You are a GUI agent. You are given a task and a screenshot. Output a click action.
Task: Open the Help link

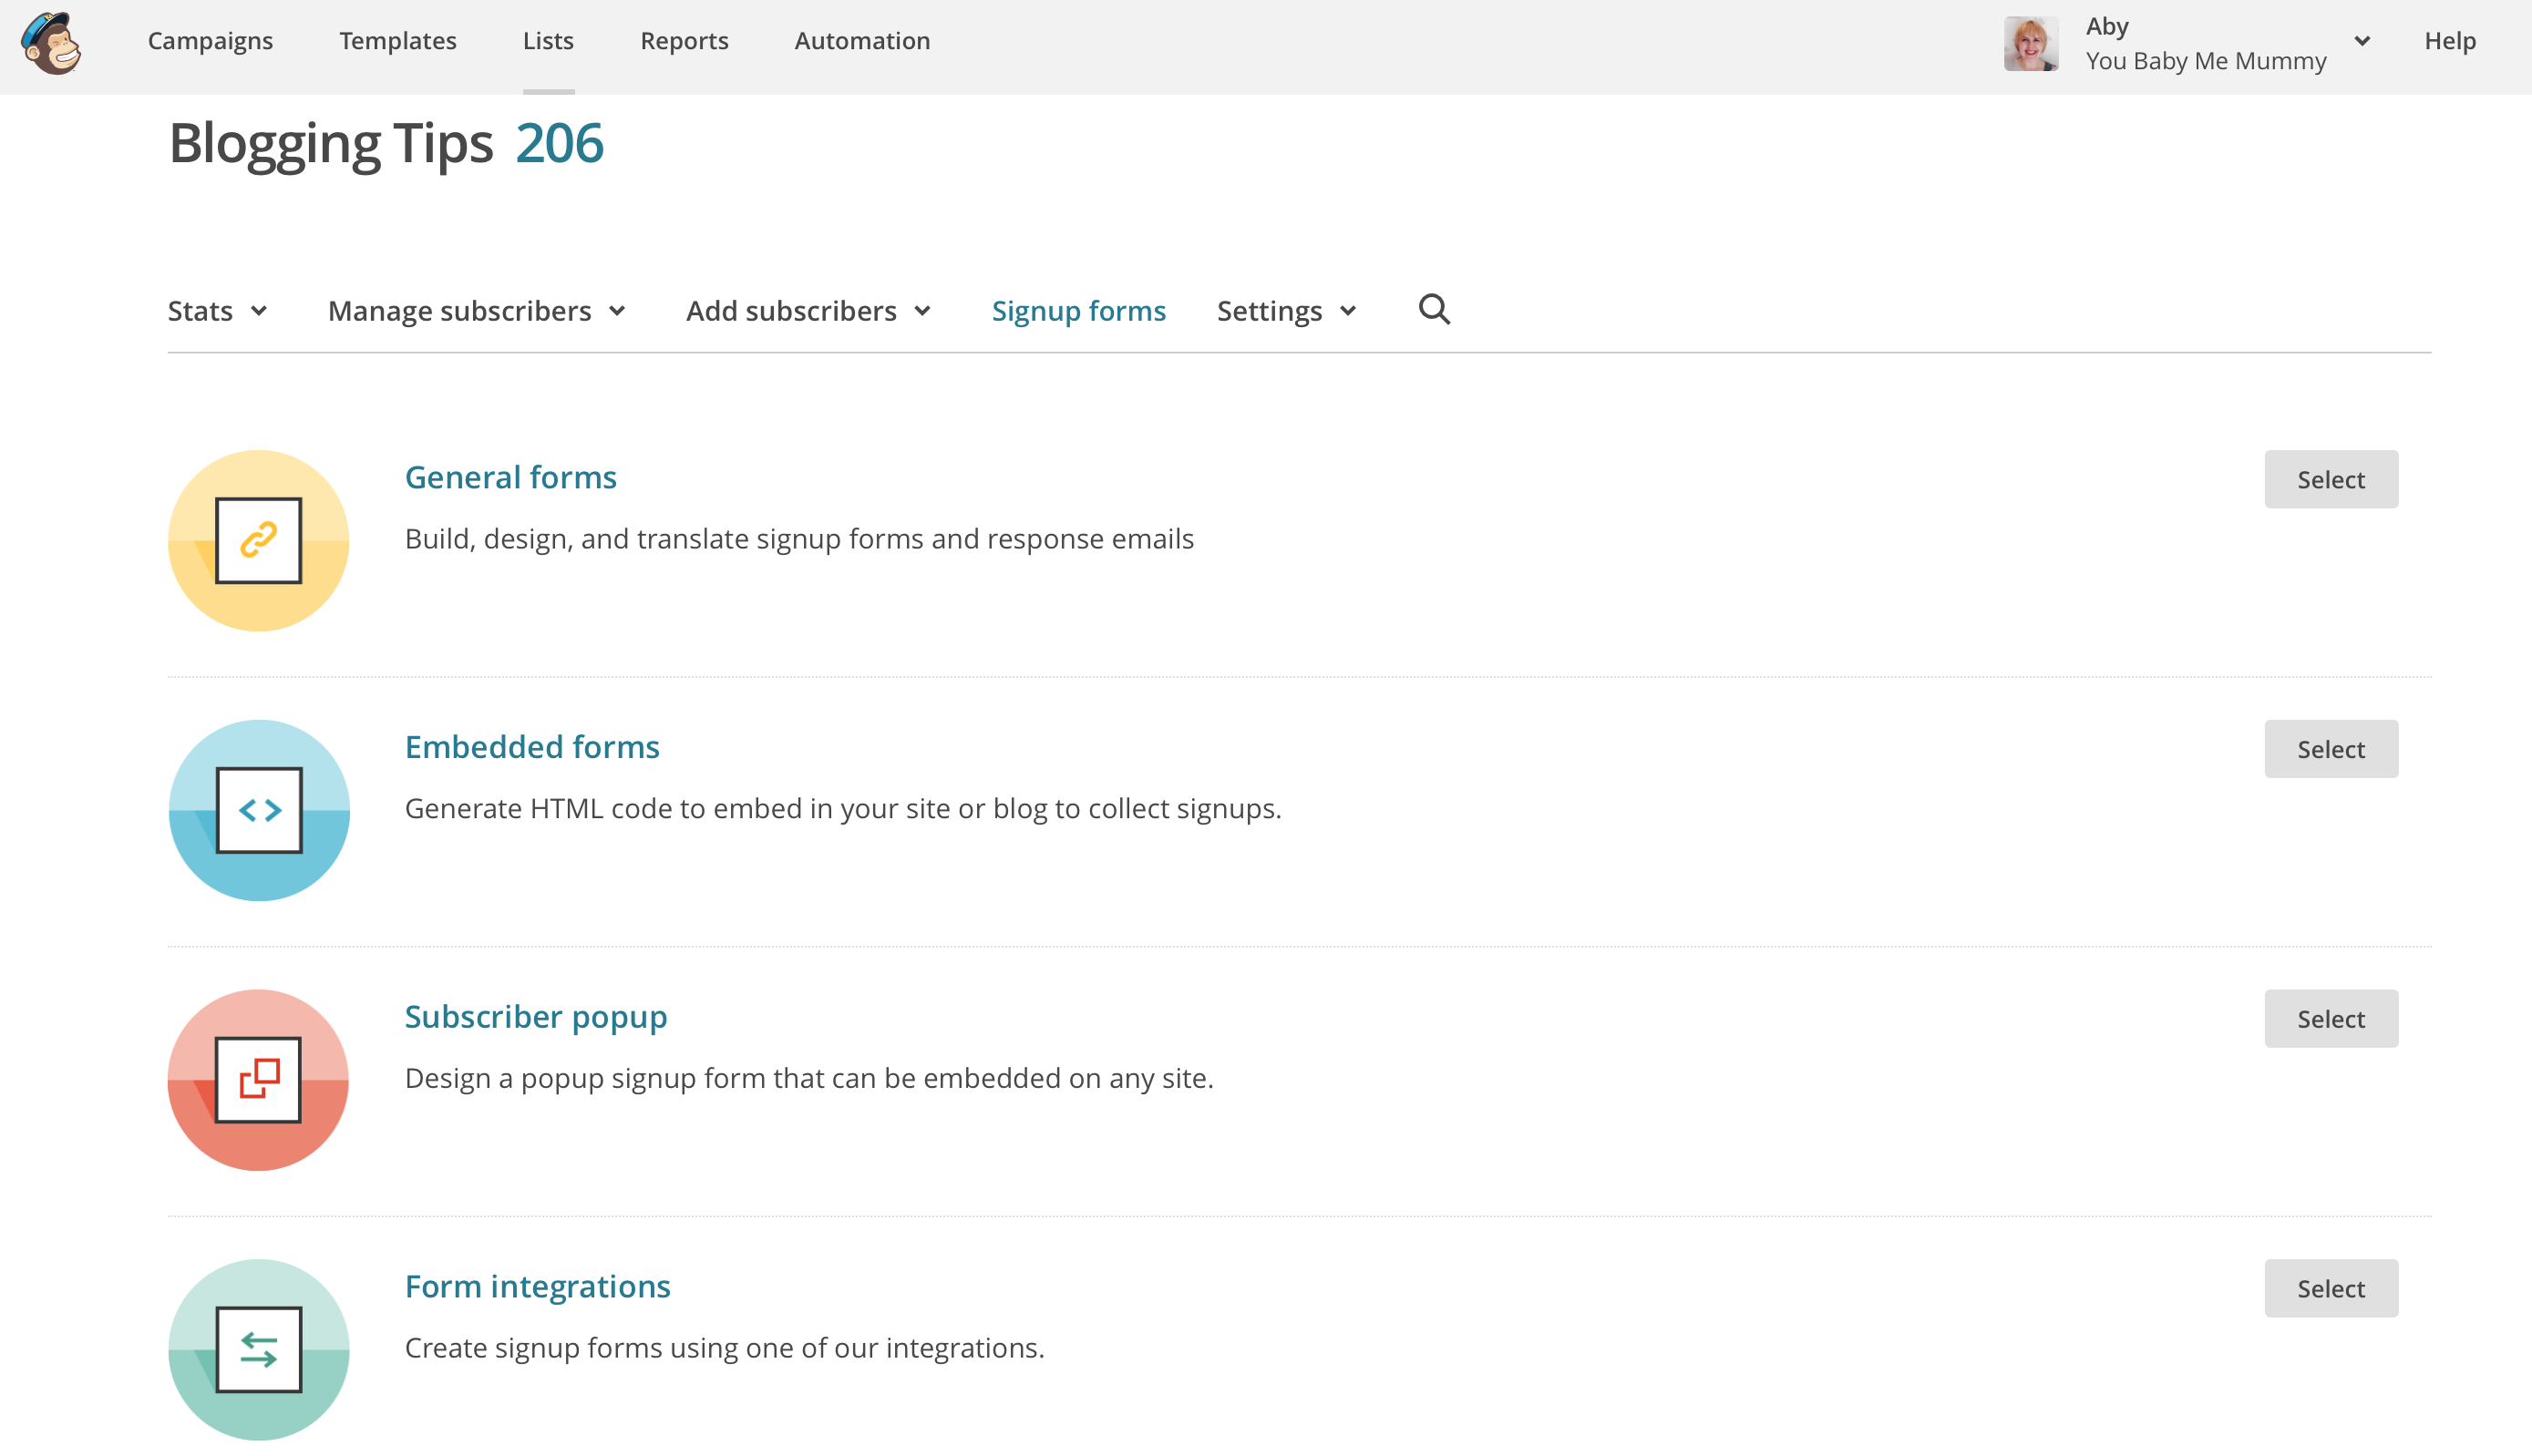click(x=2450, y=41)
